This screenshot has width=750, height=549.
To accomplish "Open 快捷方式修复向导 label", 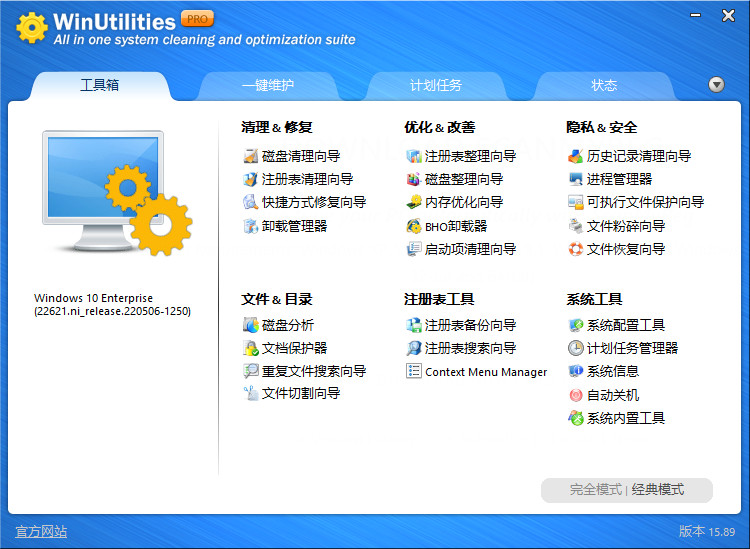I will [314, 202].
